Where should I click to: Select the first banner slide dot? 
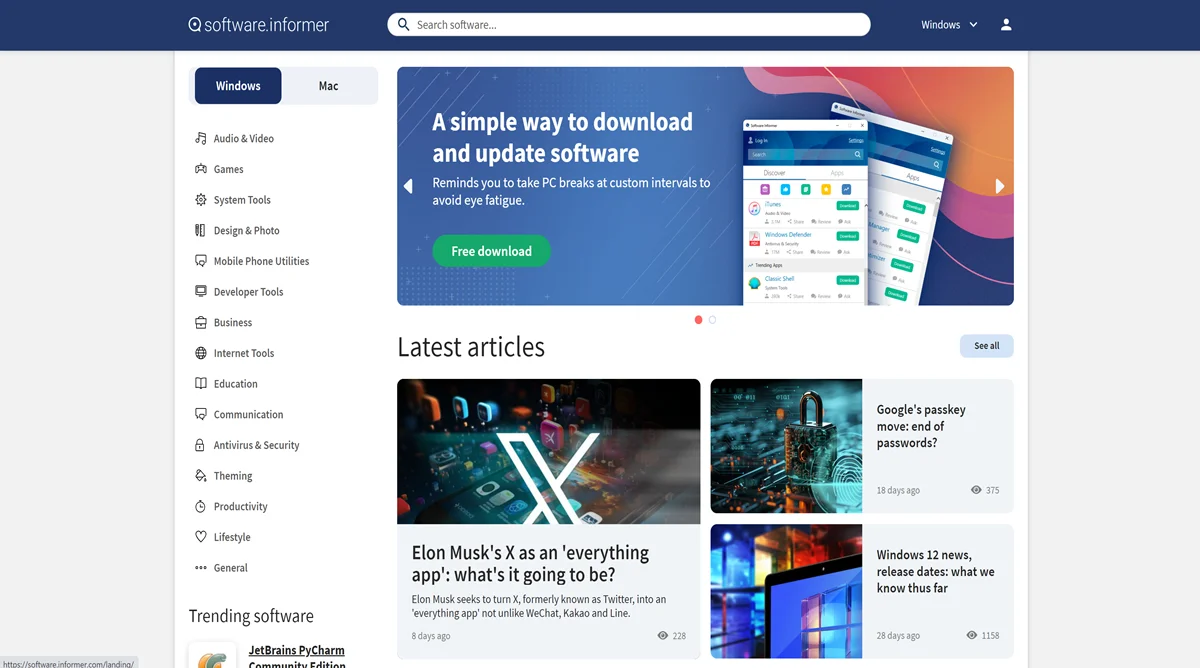(698, 320)
